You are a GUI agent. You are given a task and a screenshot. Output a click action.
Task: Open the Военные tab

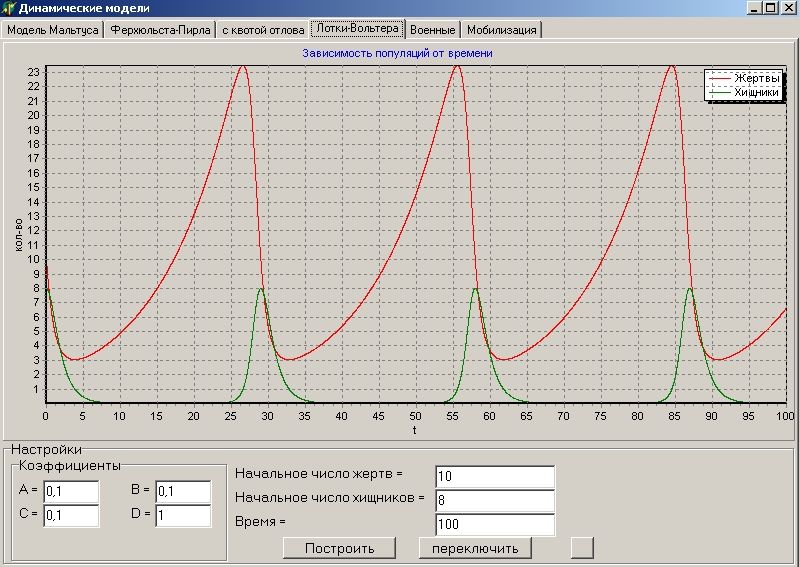[433, 30]
